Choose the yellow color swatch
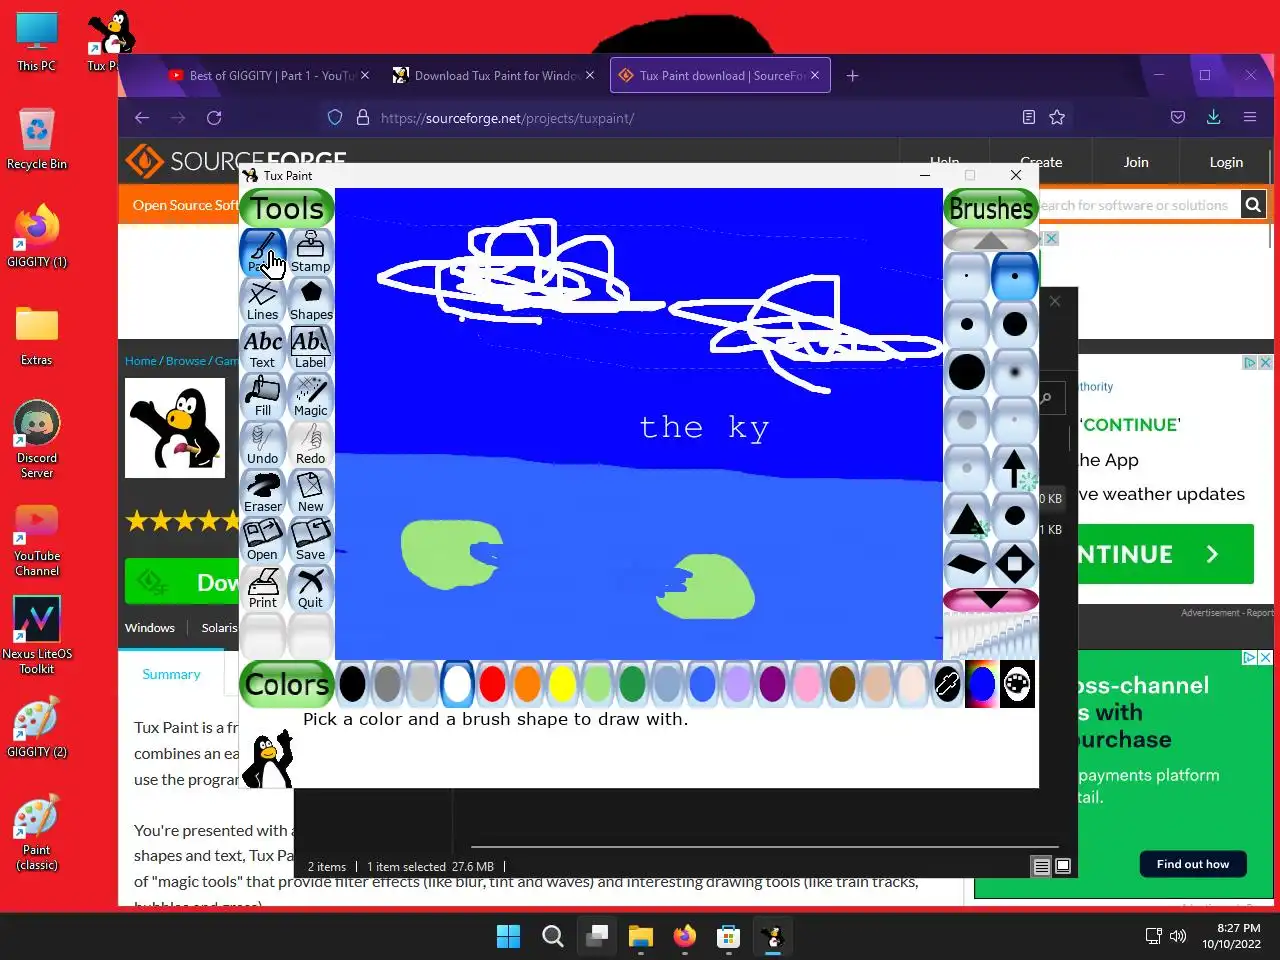Image resolution: width=1280 pixels, height=960 pixels. coord(562,684)
